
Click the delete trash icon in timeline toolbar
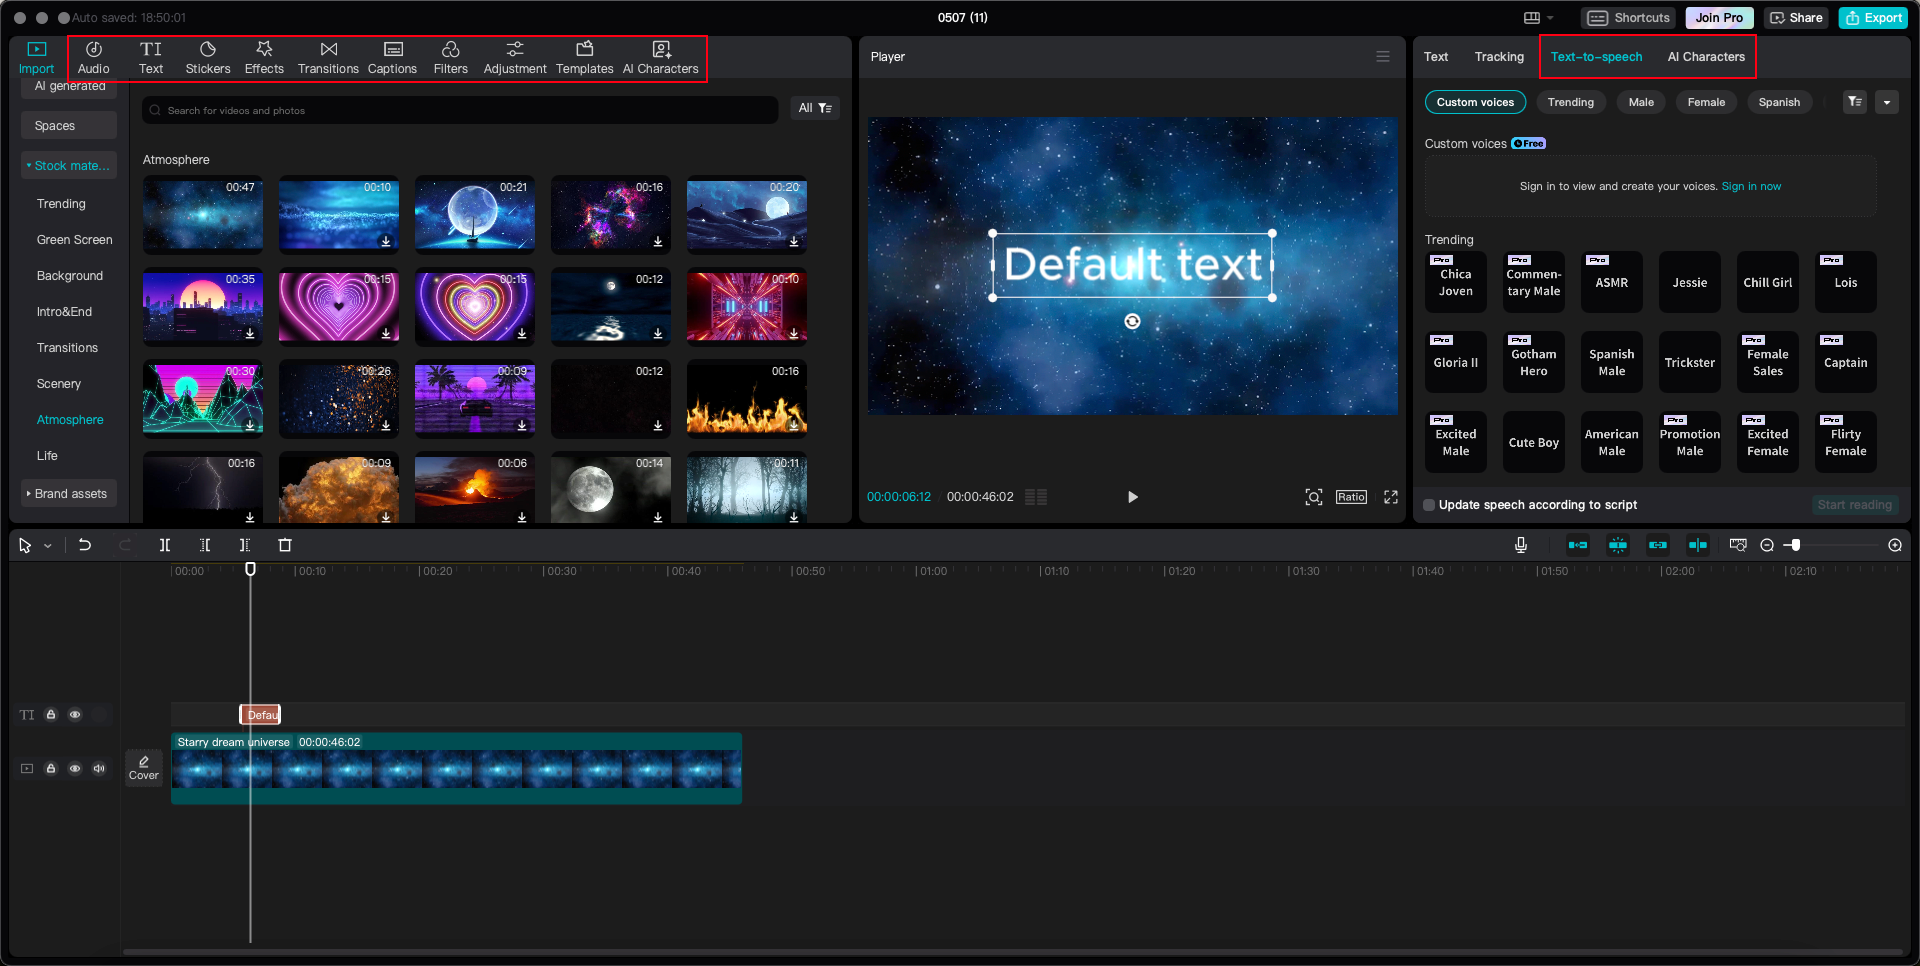[285, 545]
